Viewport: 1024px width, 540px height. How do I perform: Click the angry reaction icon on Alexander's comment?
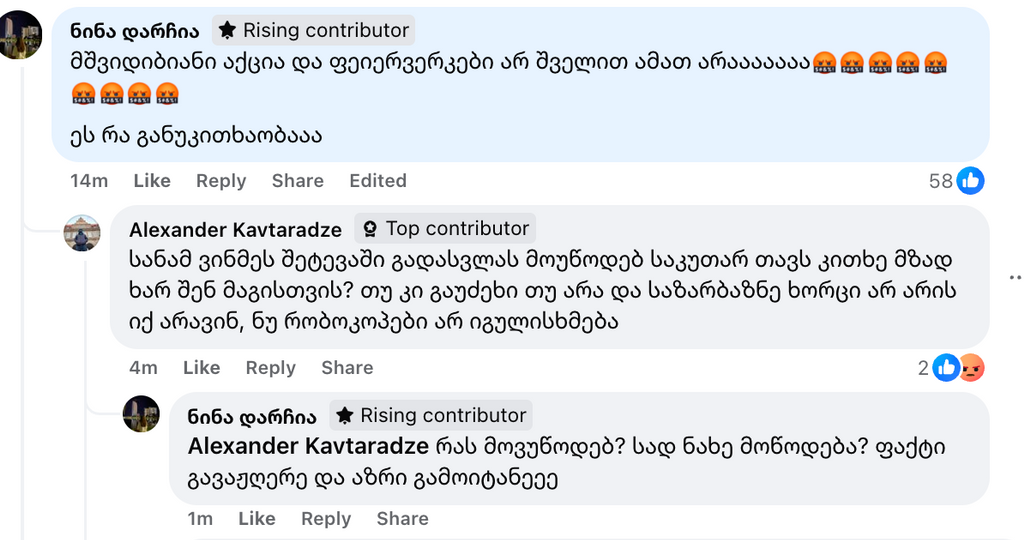coord(971,368)
